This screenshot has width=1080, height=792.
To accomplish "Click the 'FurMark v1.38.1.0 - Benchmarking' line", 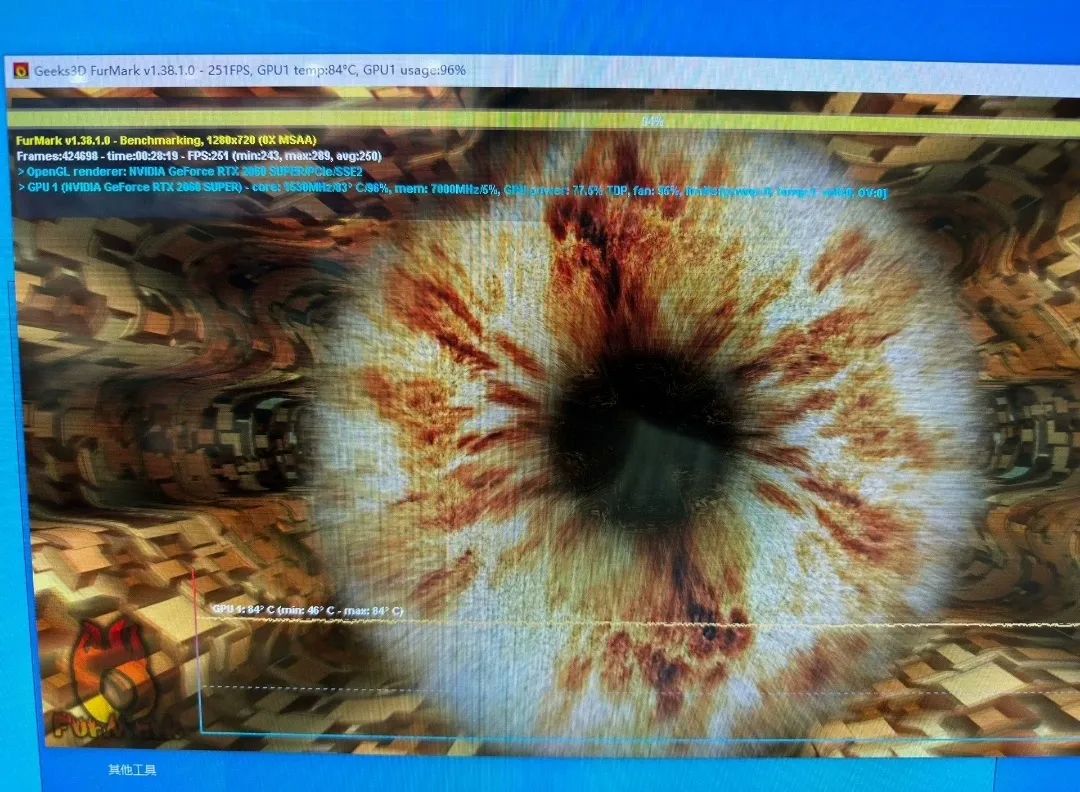I will 166,140.
